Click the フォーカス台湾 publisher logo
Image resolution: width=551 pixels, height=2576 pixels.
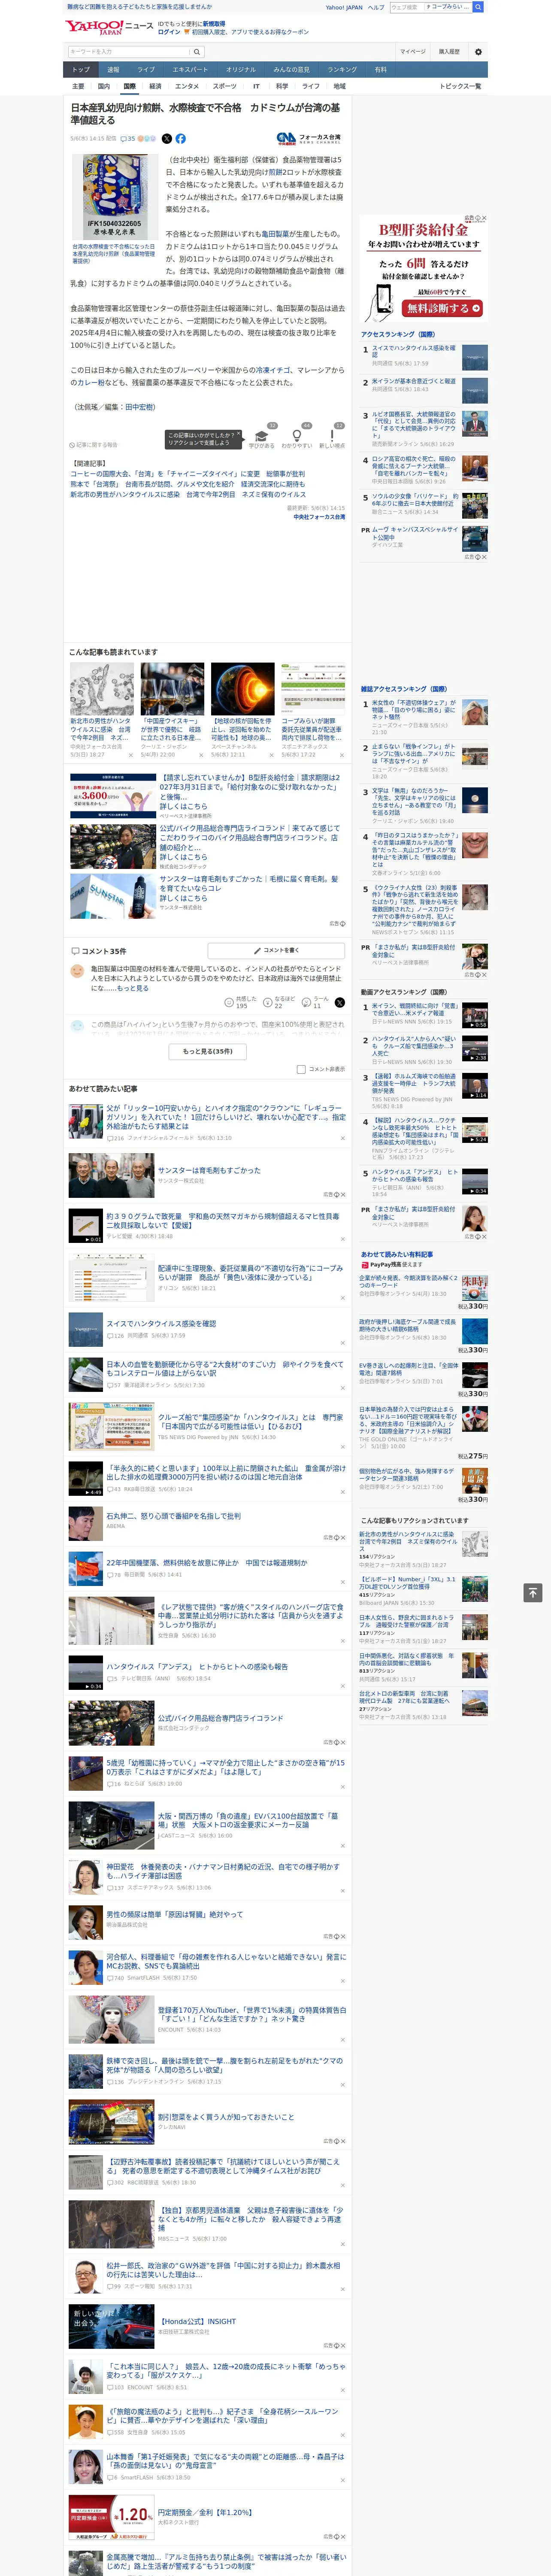click(x=309, y=139)
